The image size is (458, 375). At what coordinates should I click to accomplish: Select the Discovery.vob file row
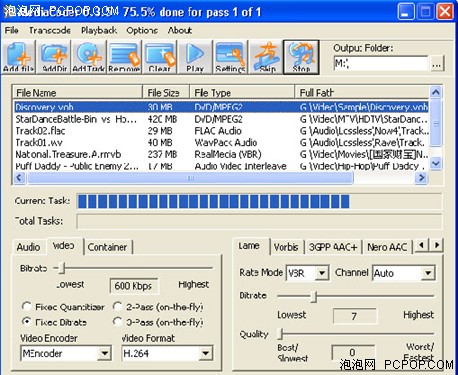pos(221,107)
